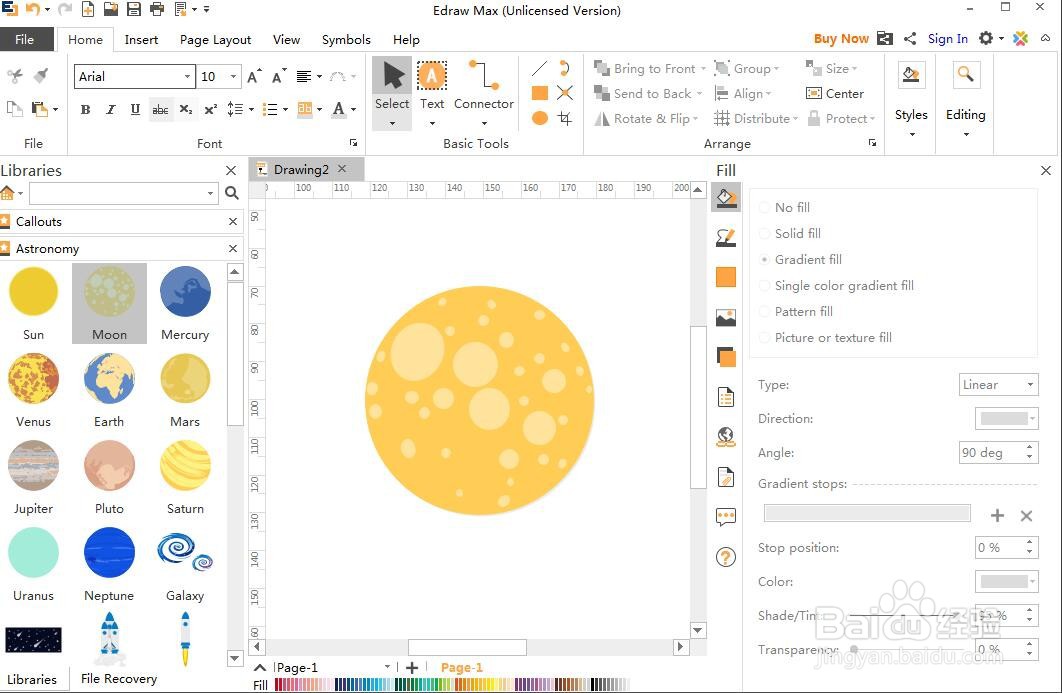
Task: Apply subscript formatting
Action: 186,109
